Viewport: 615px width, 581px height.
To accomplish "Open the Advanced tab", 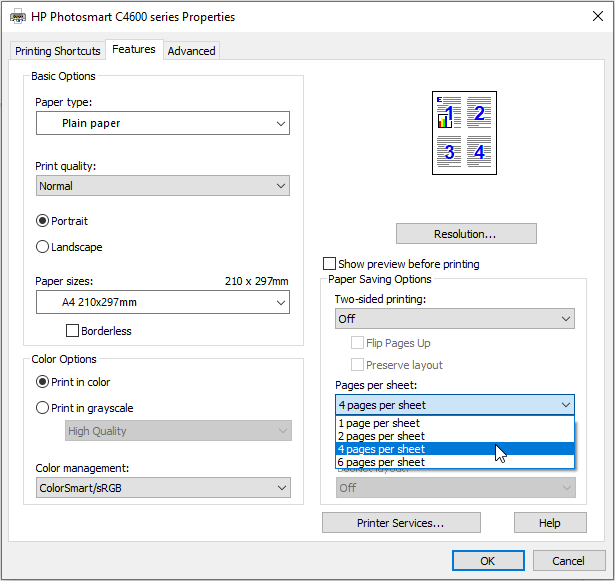I will pyautogui.click(x=191, y=51).
